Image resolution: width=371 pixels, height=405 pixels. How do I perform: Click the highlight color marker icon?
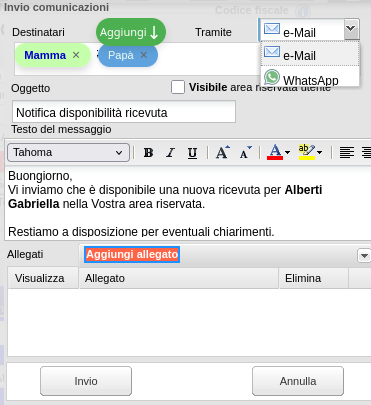(x=307, y=152)
